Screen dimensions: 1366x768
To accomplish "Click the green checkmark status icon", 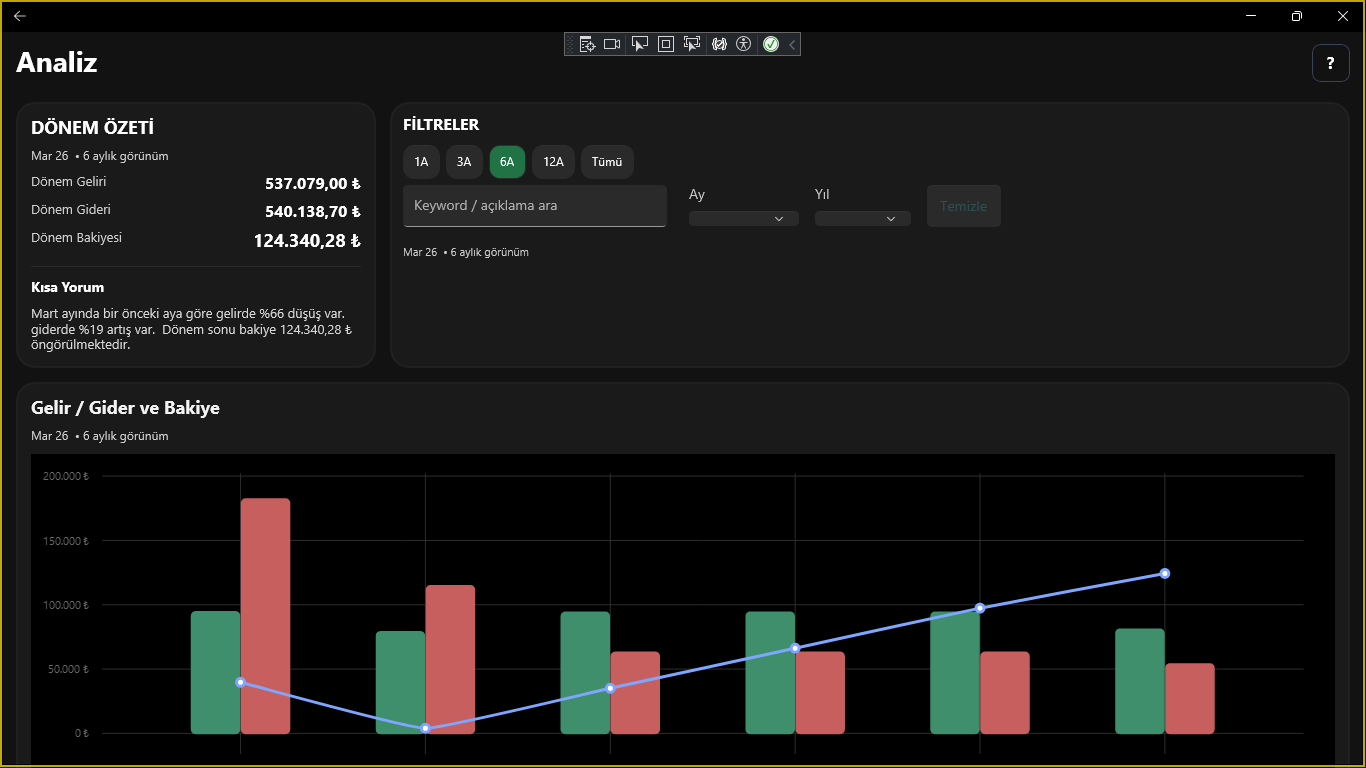I will (x=771, y=44).
